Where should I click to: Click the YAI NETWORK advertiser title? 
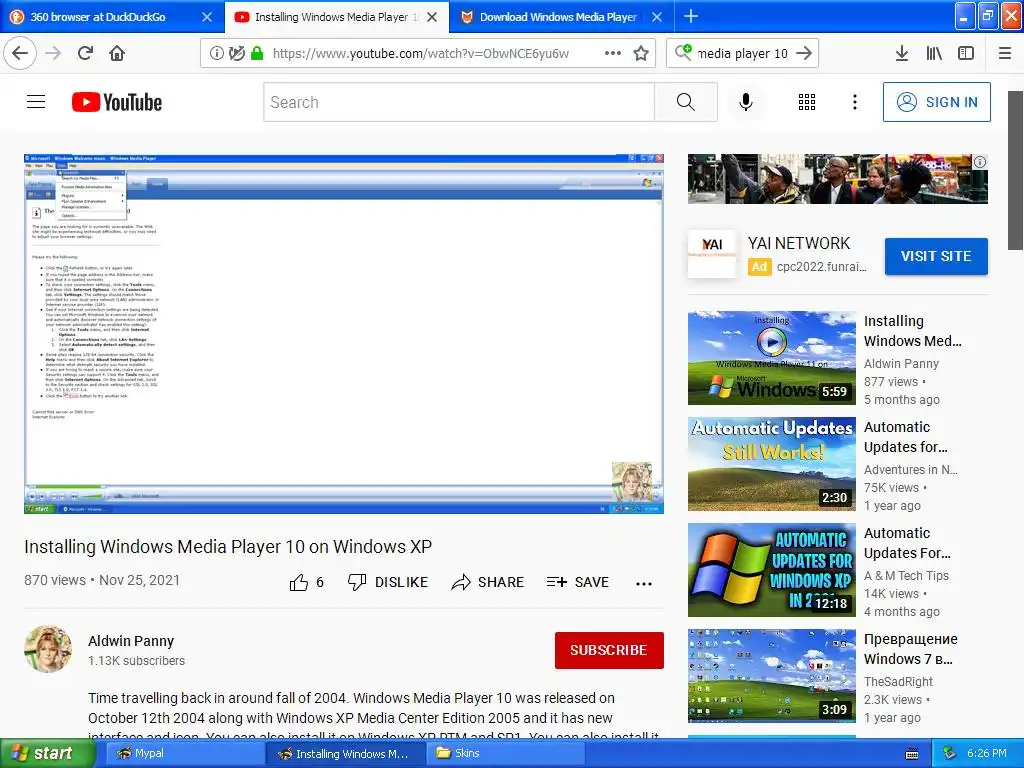pyautogui.click(x=799, y=243)
